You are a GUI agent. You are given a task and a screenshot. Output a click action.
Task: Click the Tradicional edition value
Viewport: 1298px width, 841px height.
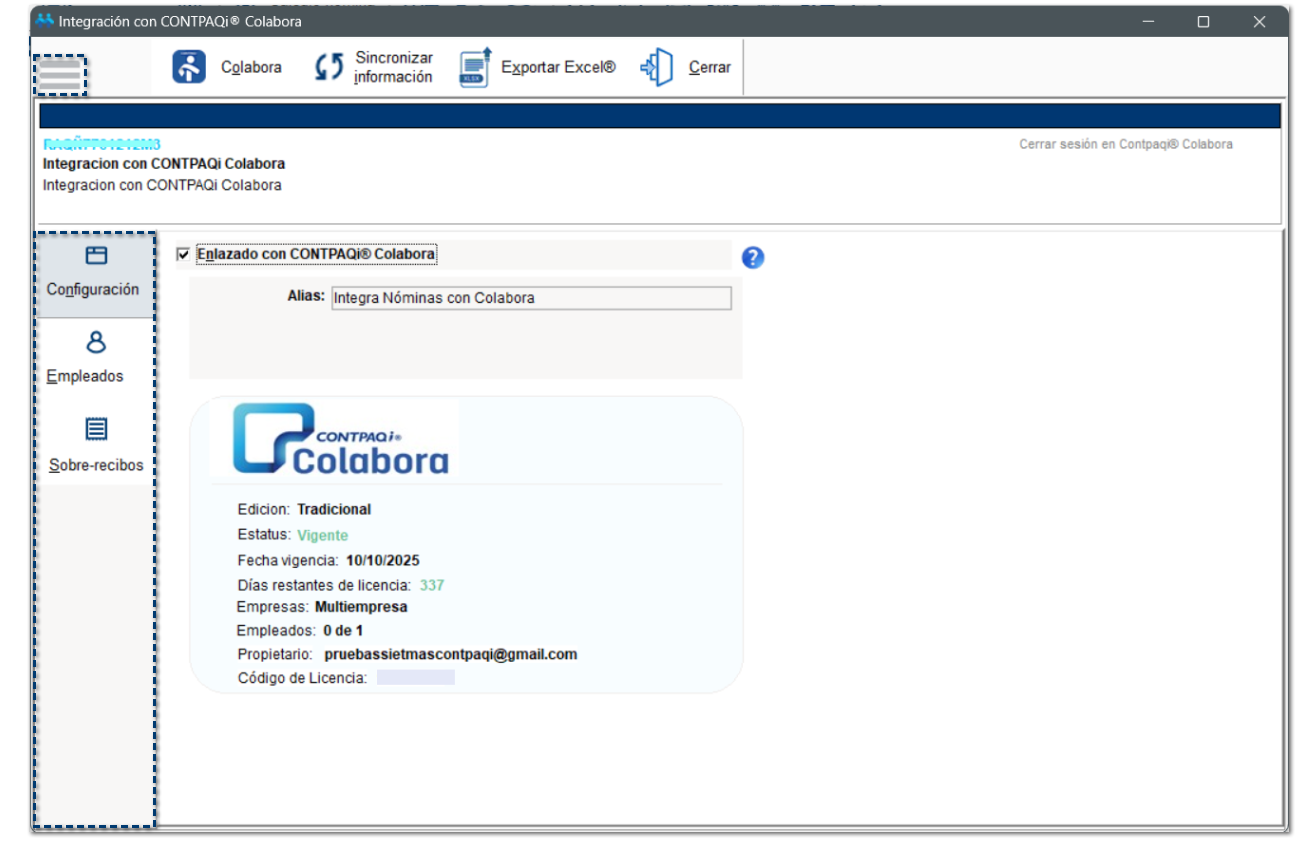tap(334, 509)
